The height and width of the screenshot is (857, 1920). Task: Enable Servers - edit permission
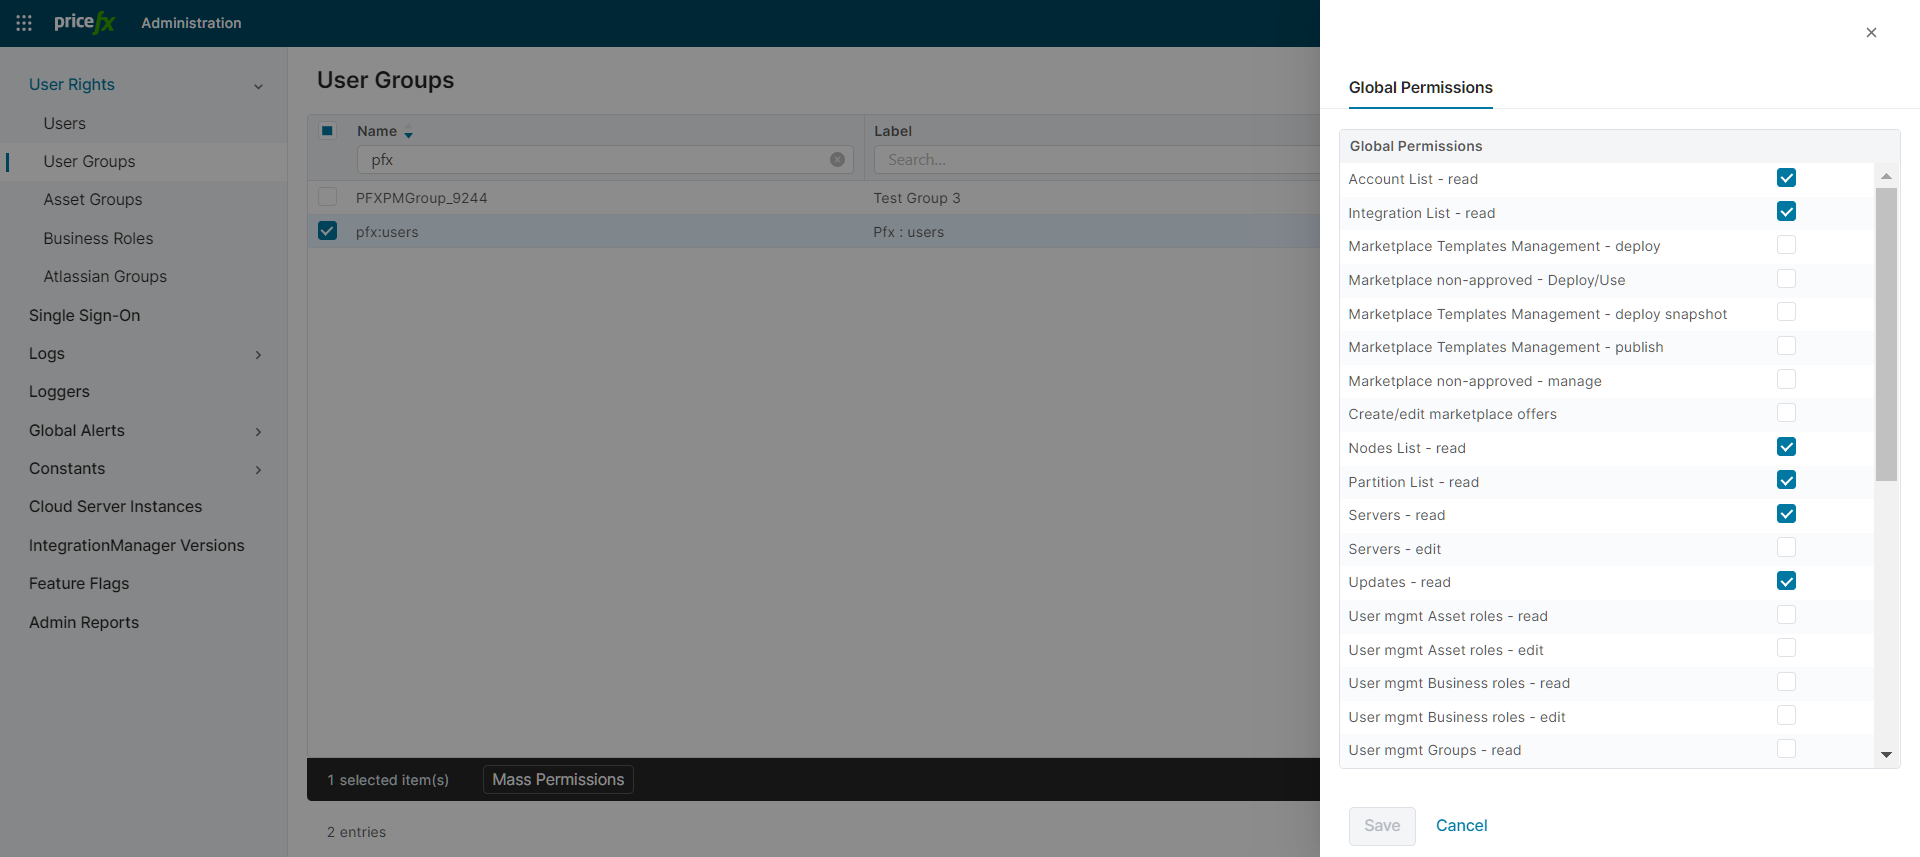click(x=1786, y=548)
